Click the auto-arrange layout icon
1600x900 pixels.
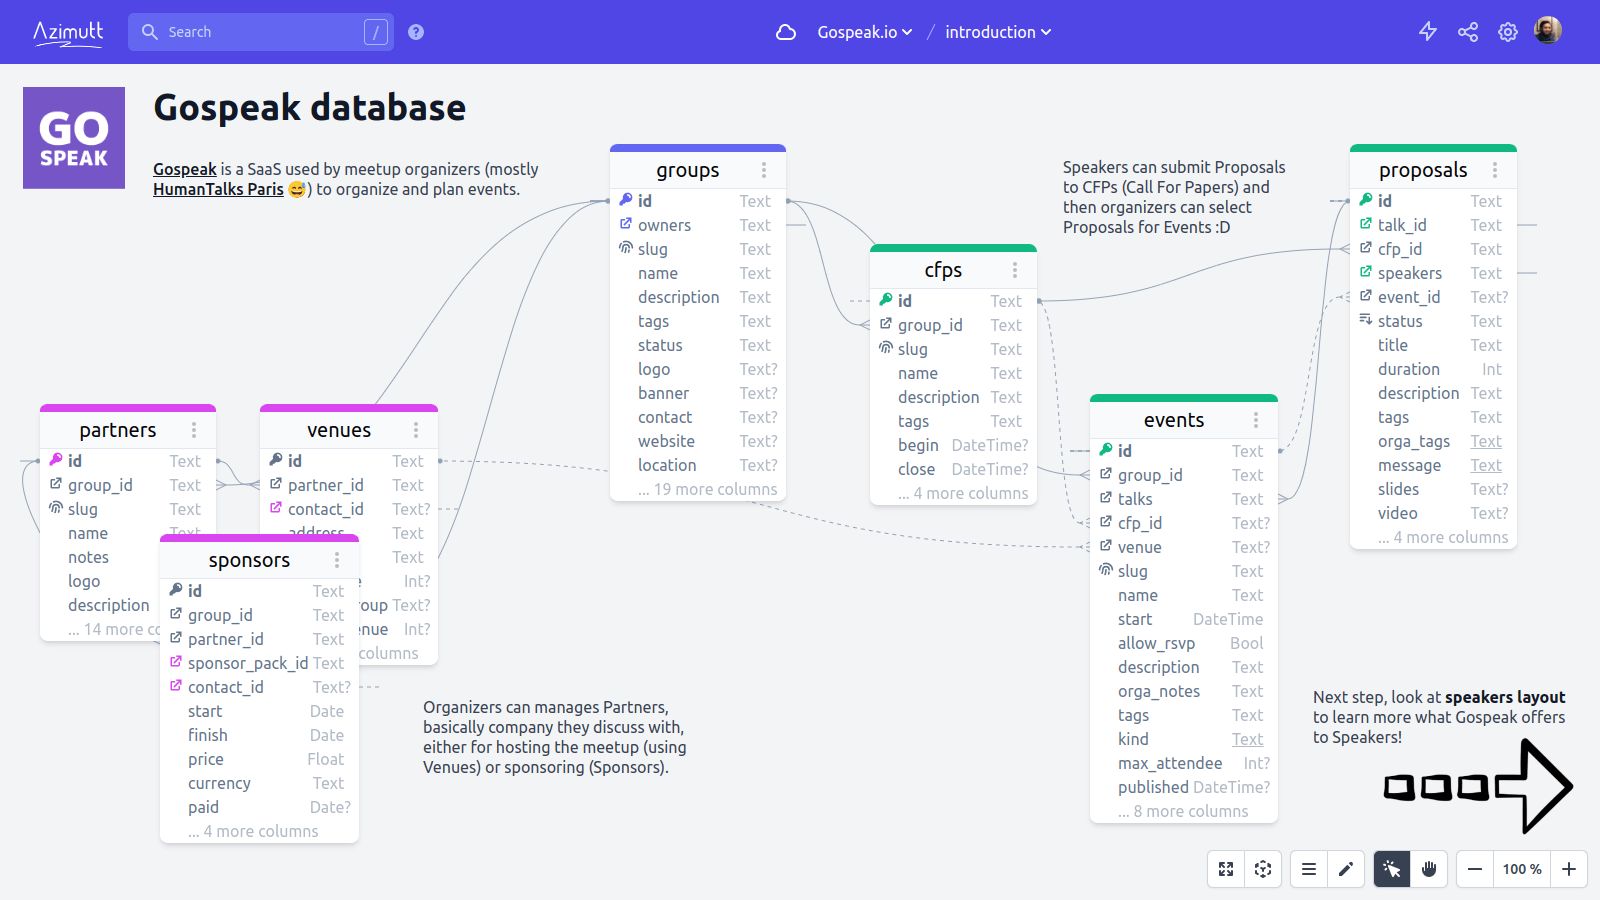(x=1263, y=869)
